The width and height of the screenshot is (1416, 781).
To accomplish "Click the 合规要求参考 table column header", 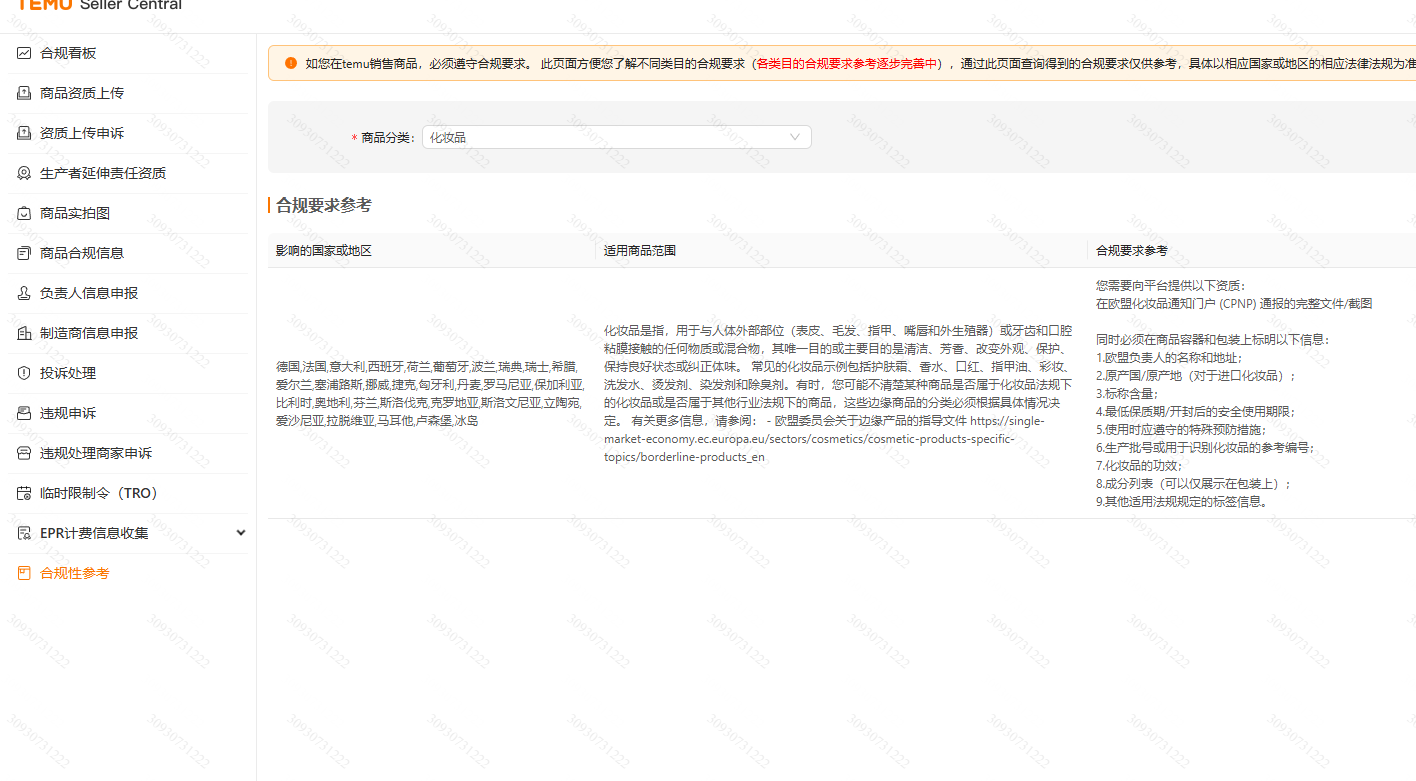I will pos(1132,251).
